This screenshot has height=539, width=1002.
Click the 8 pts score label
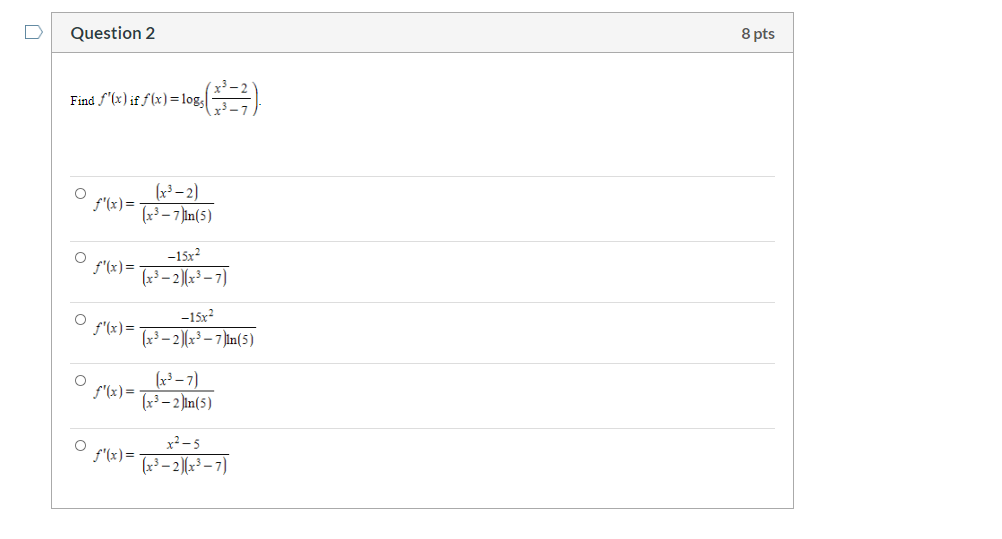(758, 33)
